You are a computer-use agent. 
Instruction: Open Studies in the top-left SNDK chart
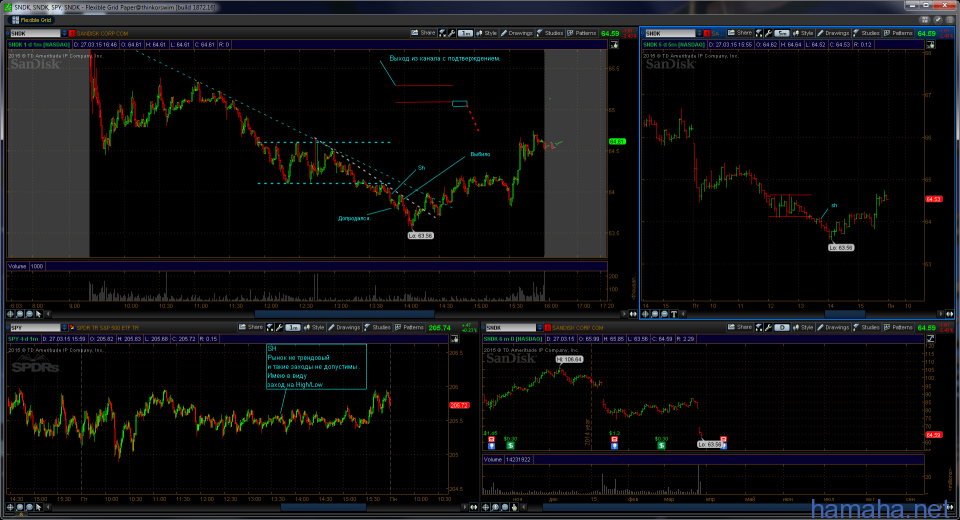coord(549,33)
